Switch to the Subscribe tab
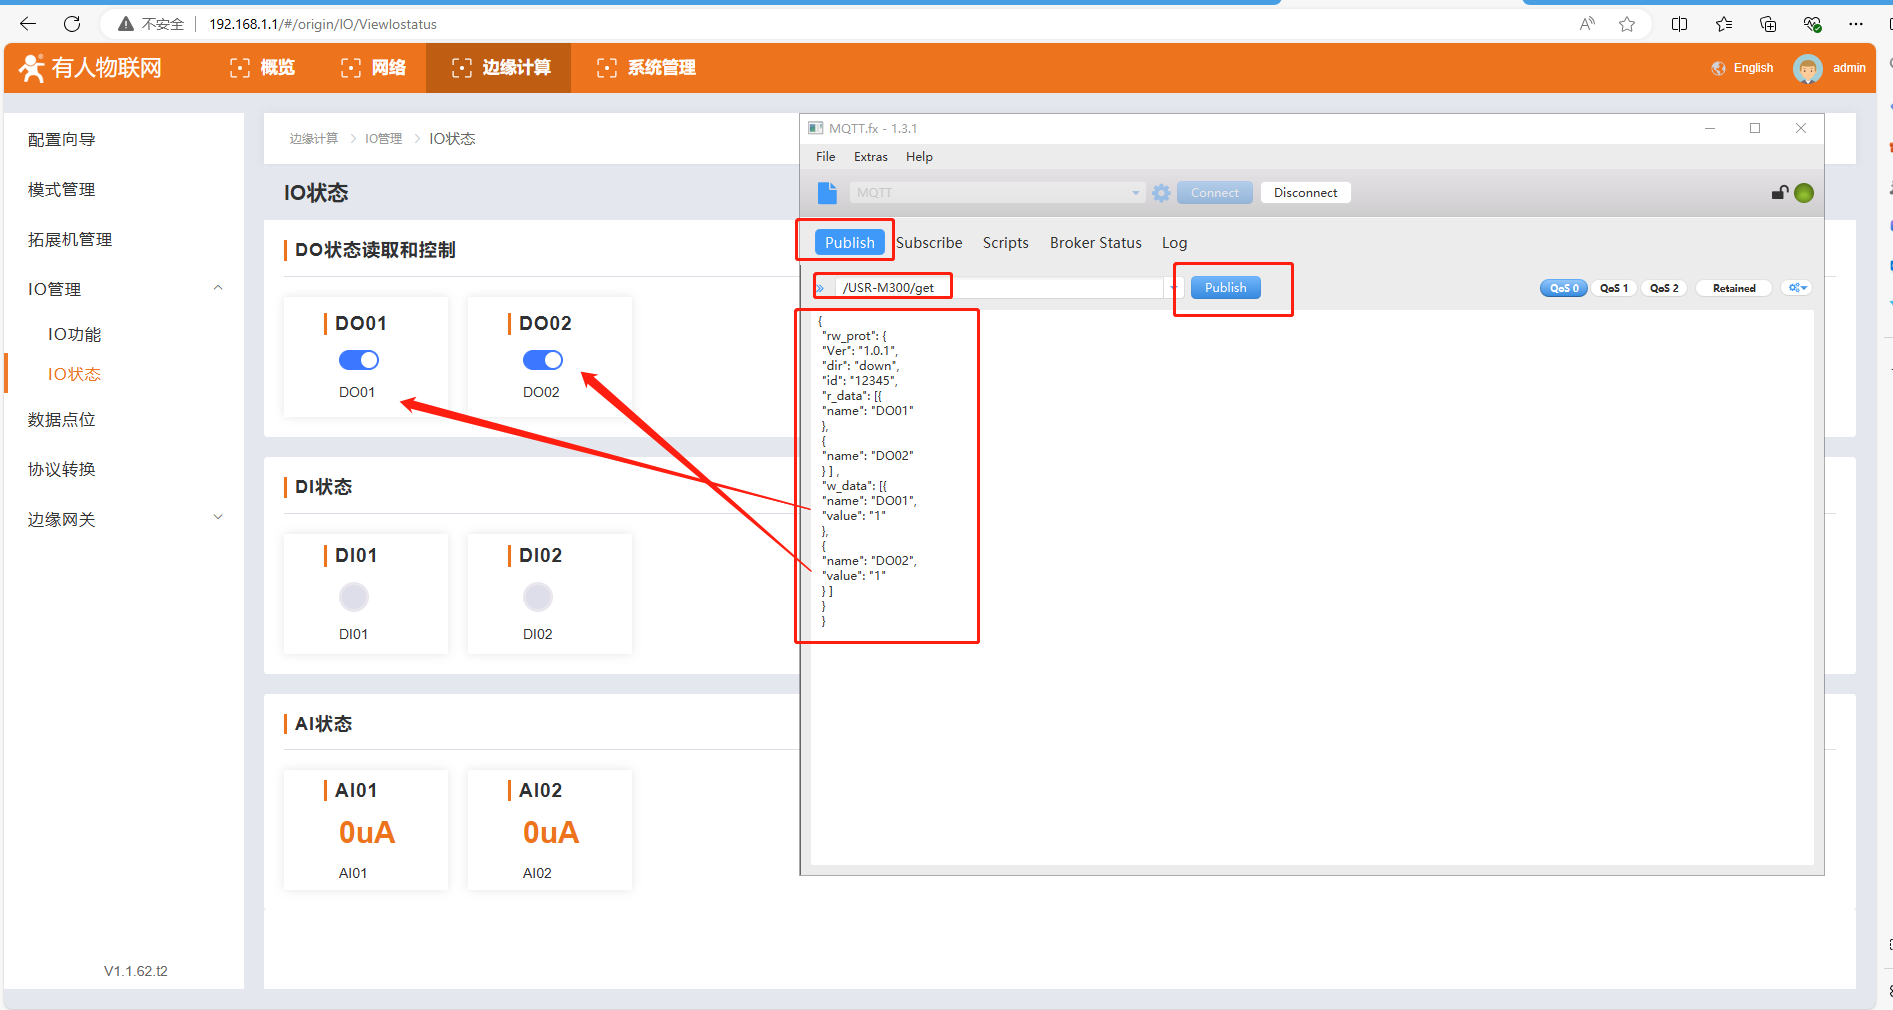 click(929, 243)
